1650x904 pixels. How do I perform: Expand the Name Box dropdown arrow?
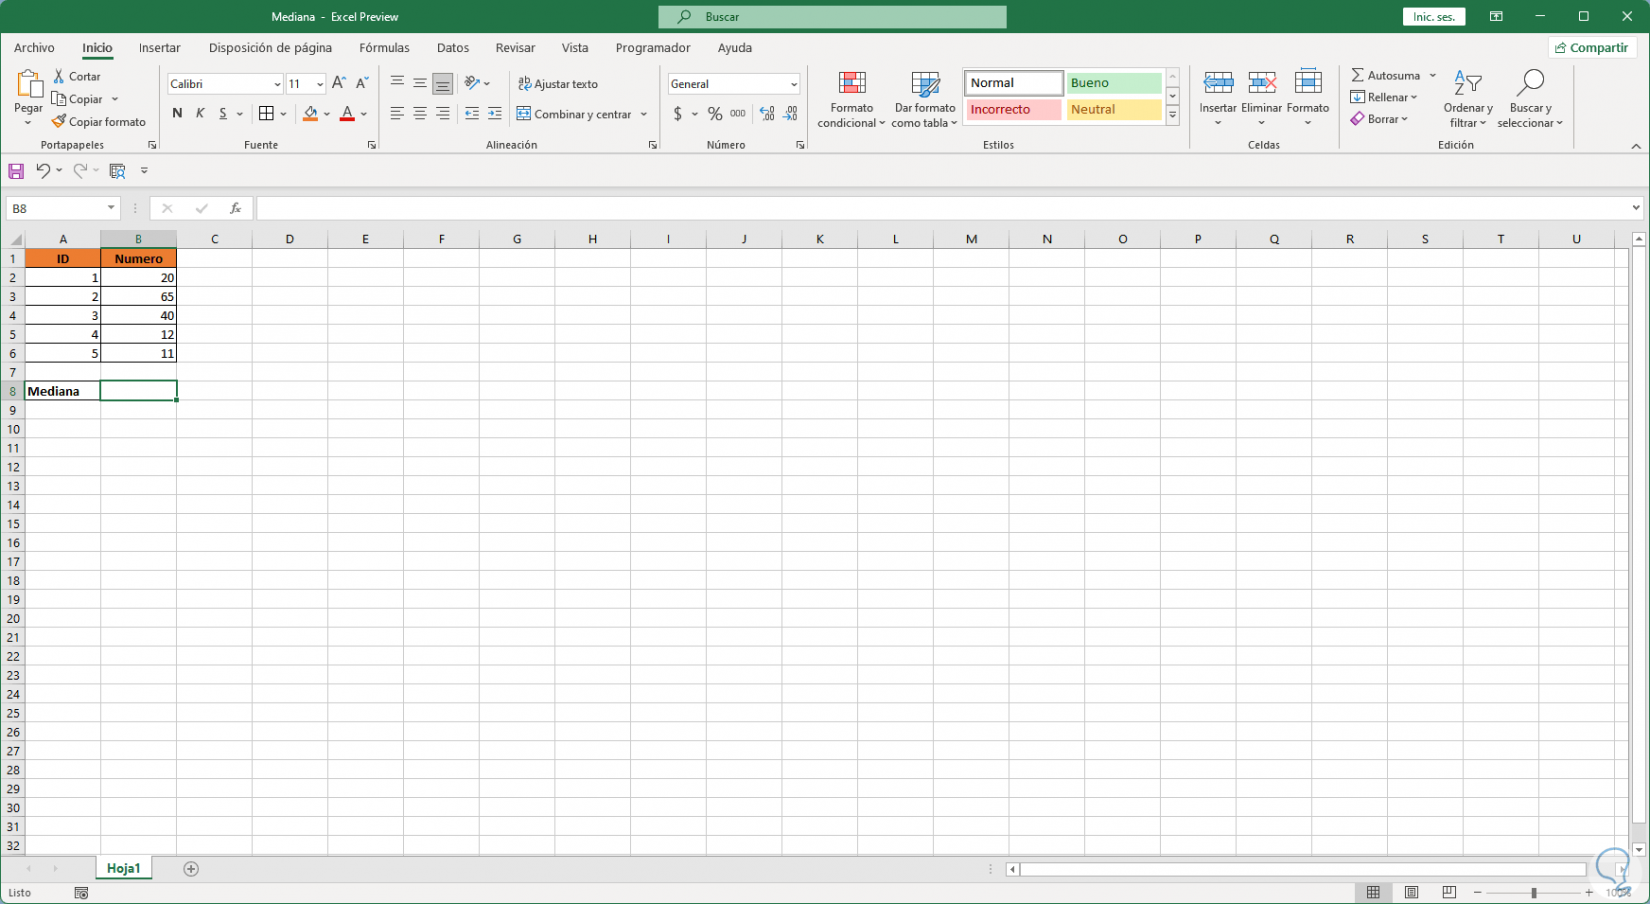(111, 208)
